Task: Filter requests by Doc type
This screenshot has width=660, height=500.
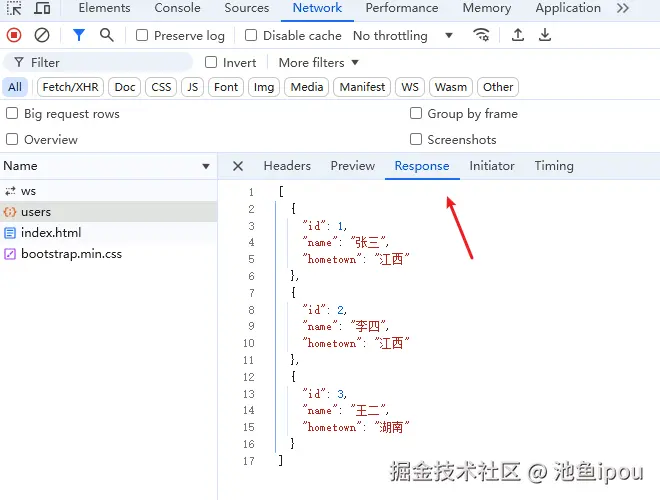Action: click(125, 87)
